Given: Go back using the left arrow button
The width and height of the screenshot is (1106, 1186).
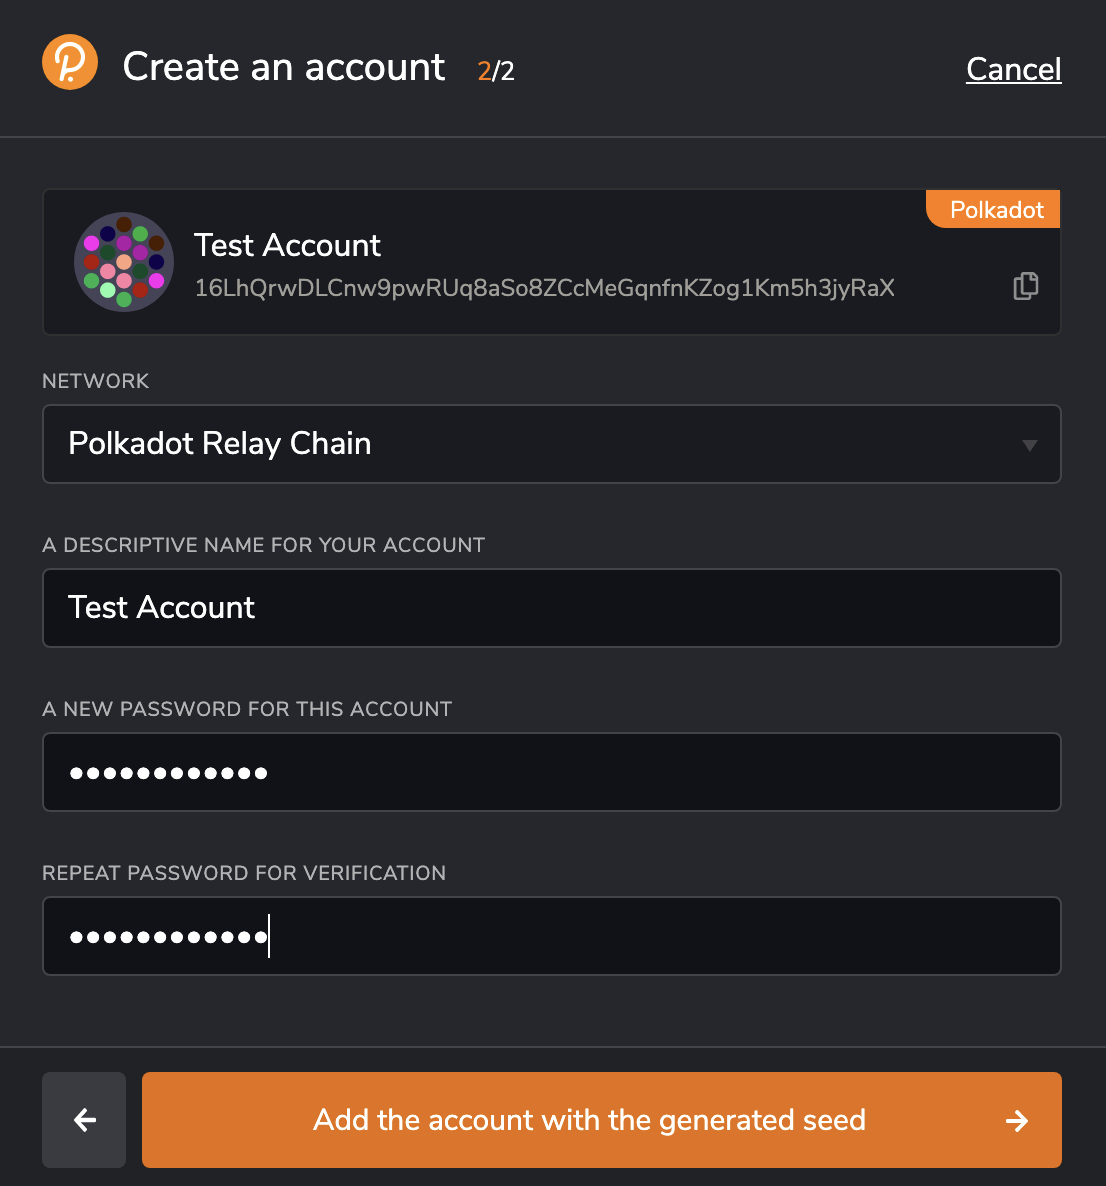Looking at the screenshot, I should pyautogui.click(x=84, y=1119).
